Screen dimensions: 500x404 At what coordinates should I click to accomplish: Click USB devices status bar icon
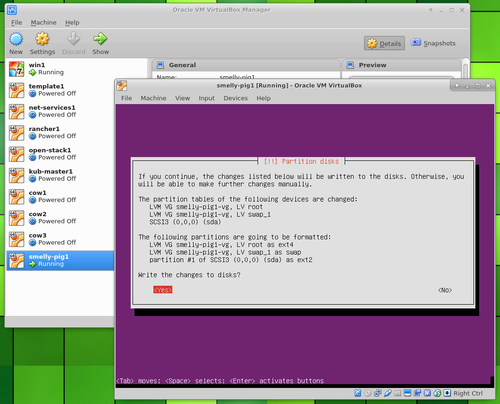[388, 393]
